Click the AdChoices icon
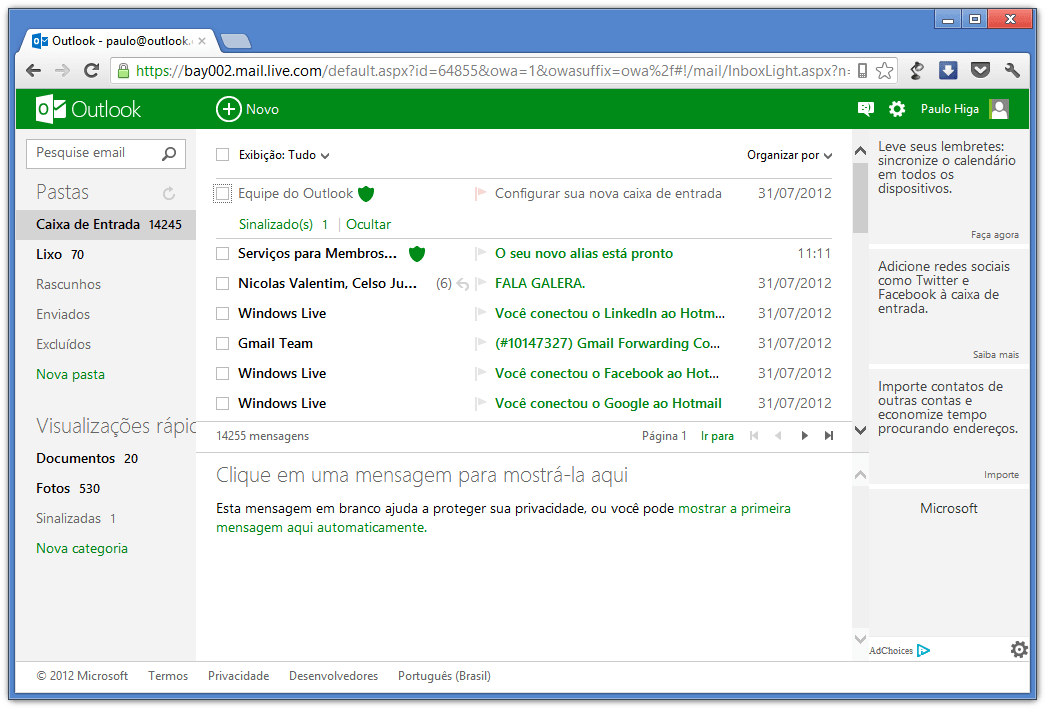 click(924, 650)
